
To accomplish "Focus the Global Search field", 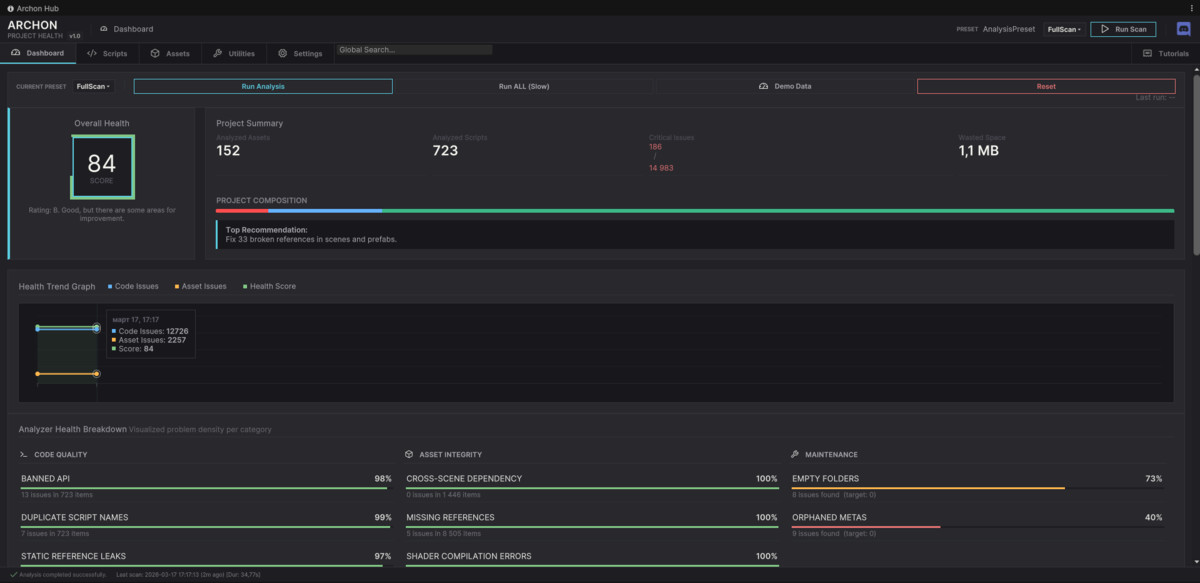I will (x=414, y=49).
